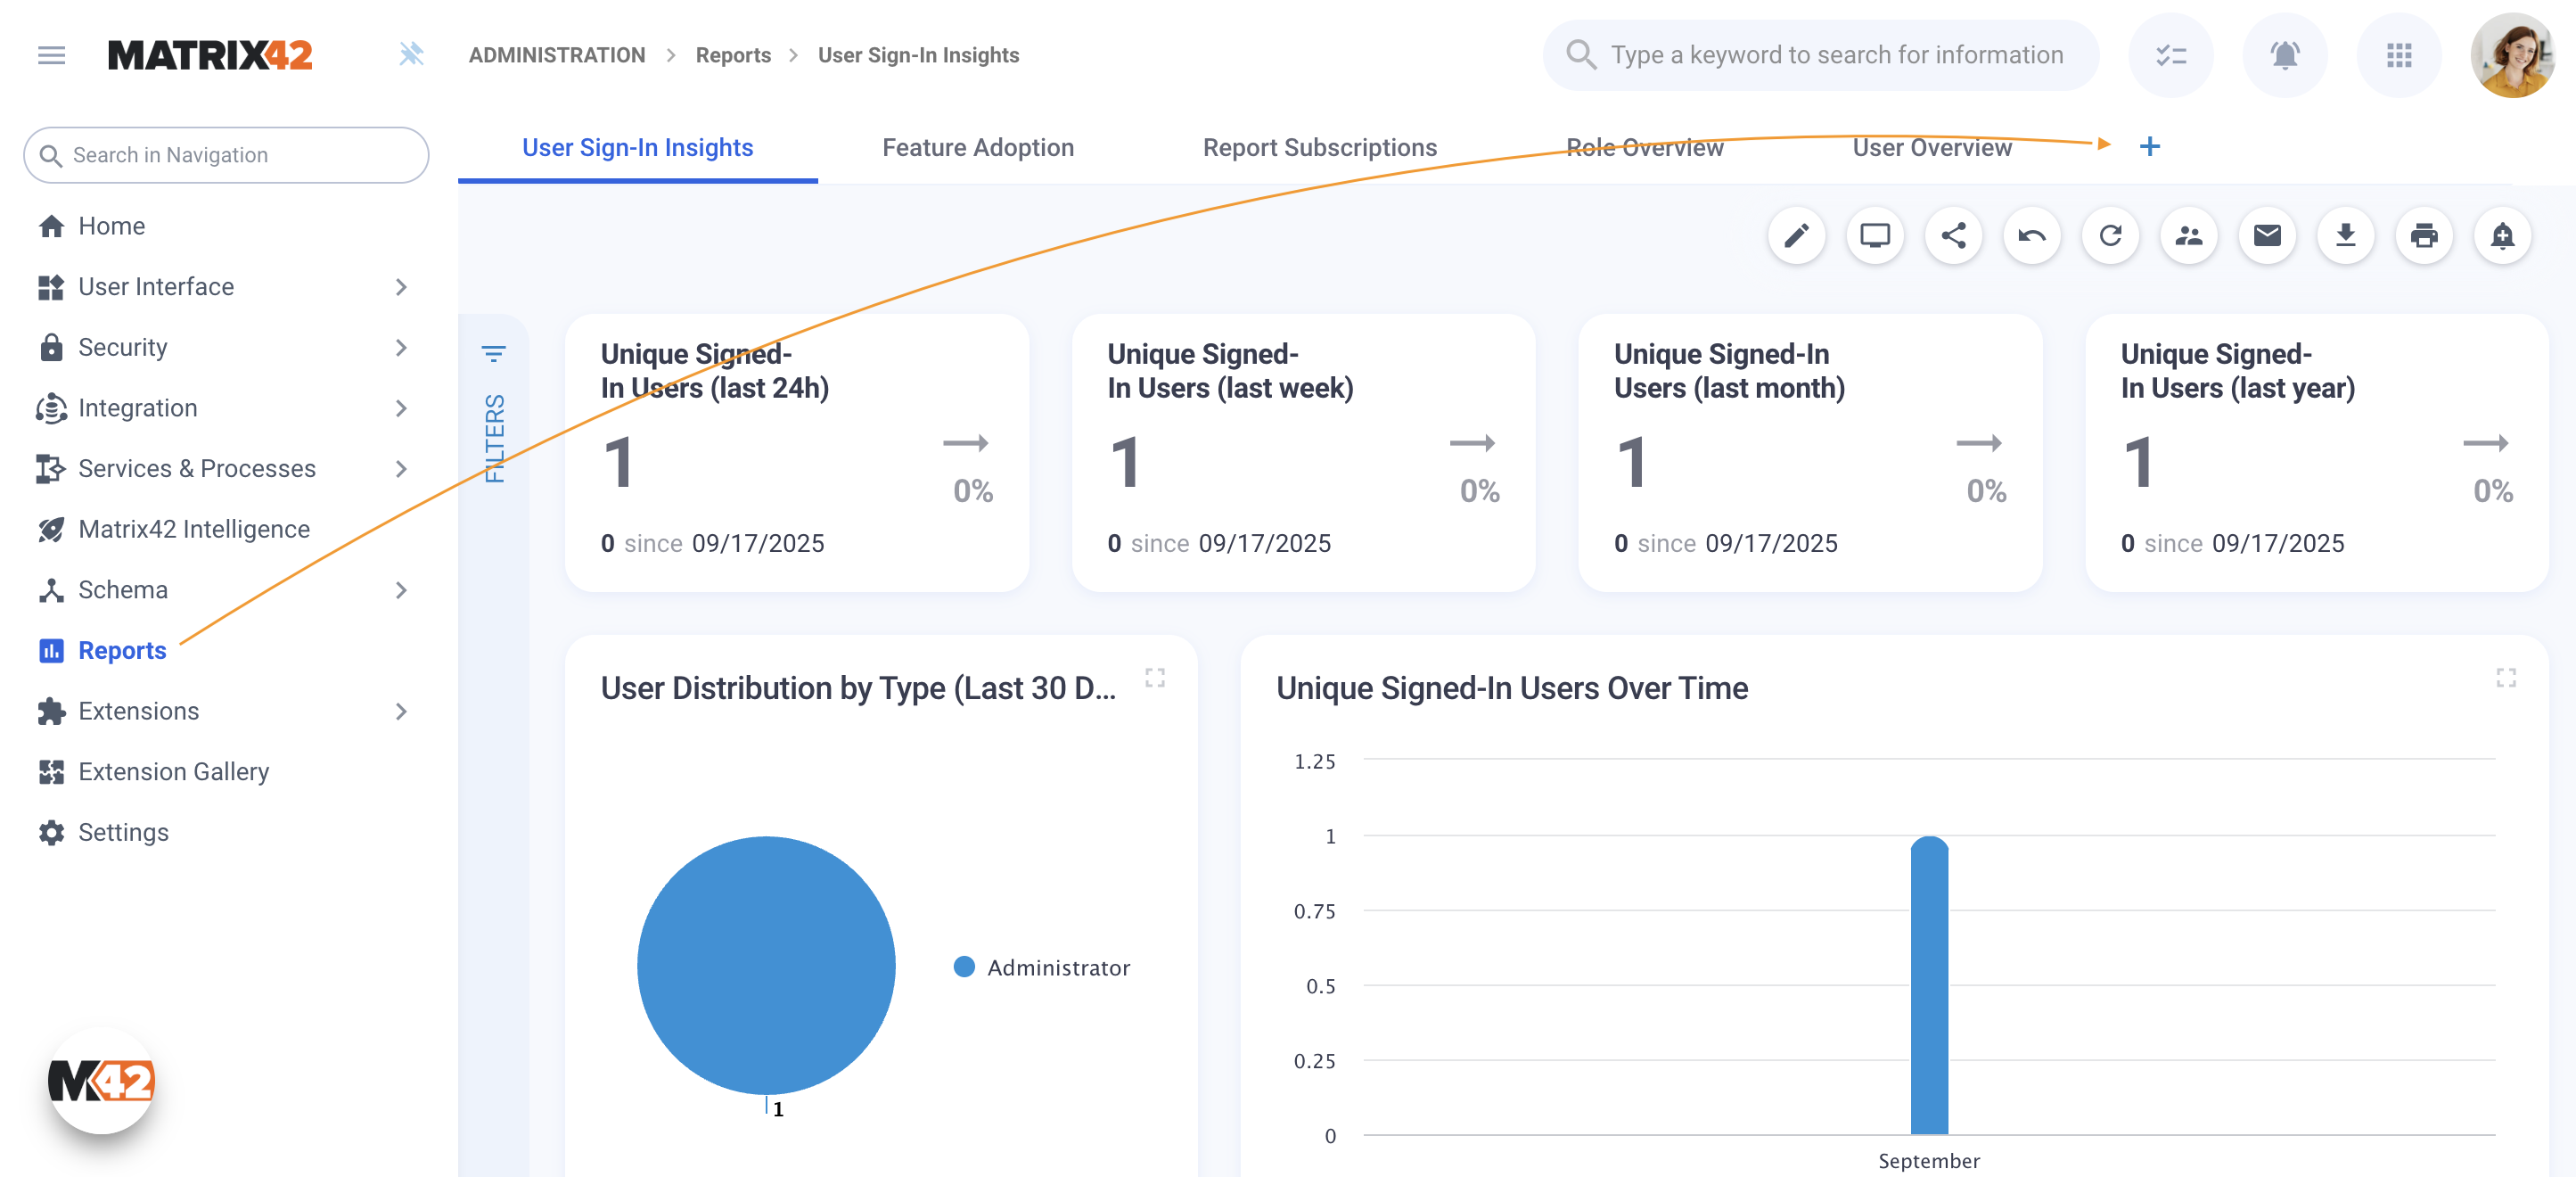Viewport: 2576px width, 1177px height.
Task: Open the Role Overview tab
Action: [1644, 147]
